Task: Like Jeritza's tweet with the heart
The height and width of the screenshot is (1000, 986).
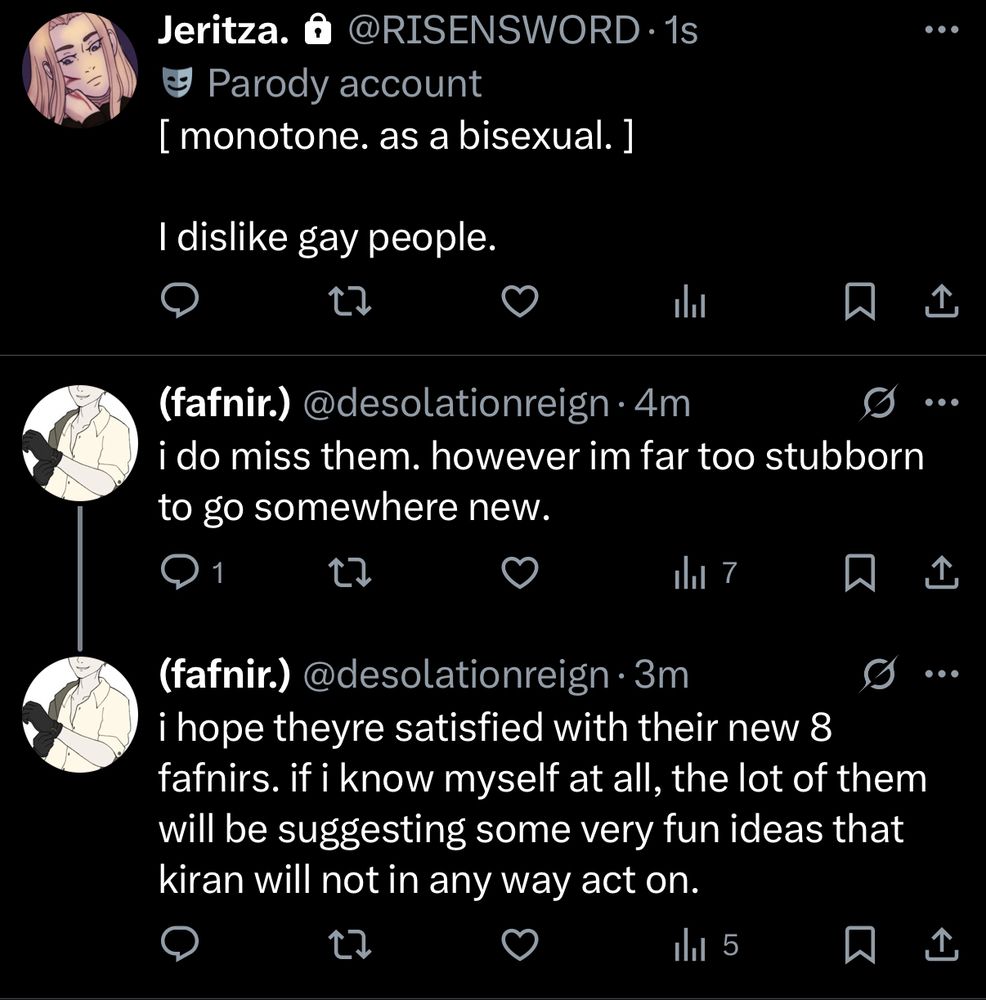Action: (x=519, y=301)
